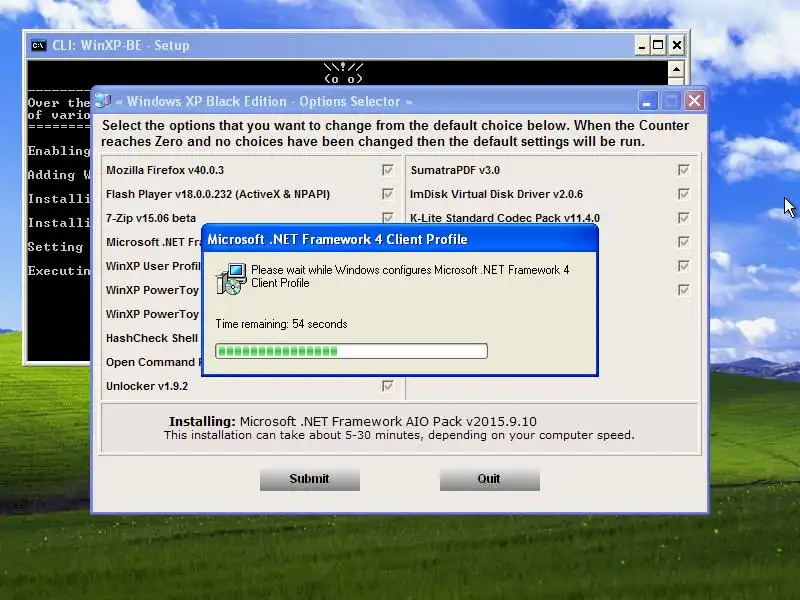
Task: Click the Options Selector title bar text
Action: click(264, 102)
